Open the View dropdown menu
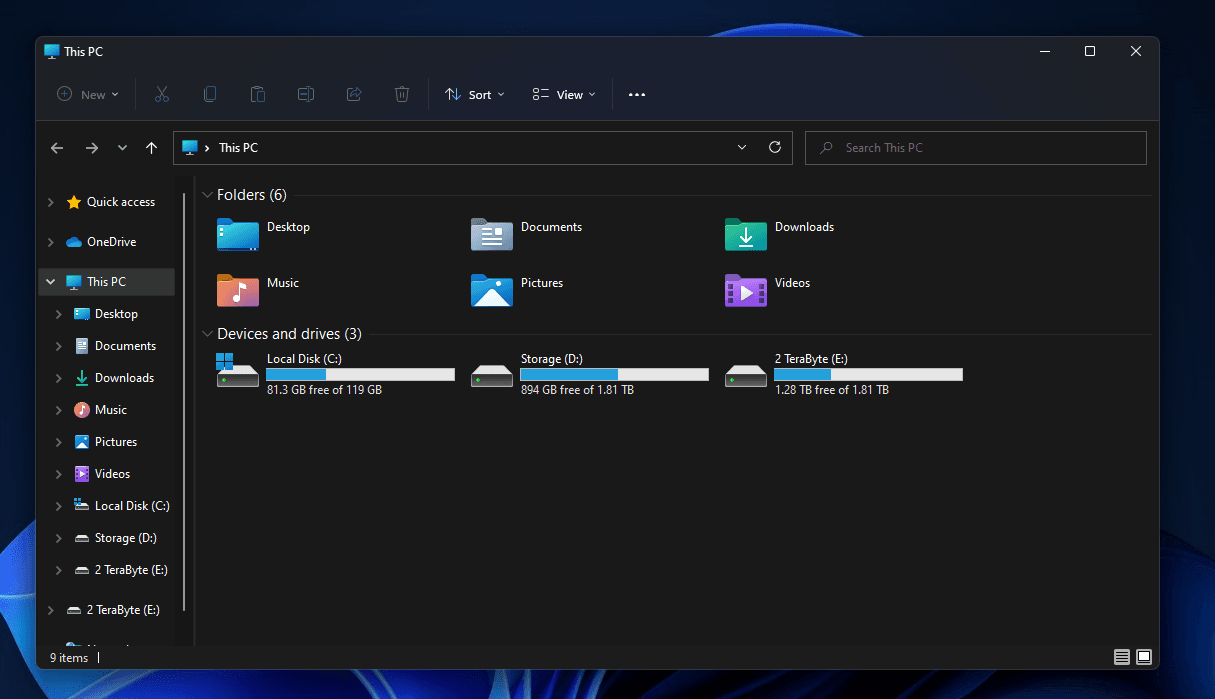This screenshot has height=699, width=1215. tap(564, 94)
